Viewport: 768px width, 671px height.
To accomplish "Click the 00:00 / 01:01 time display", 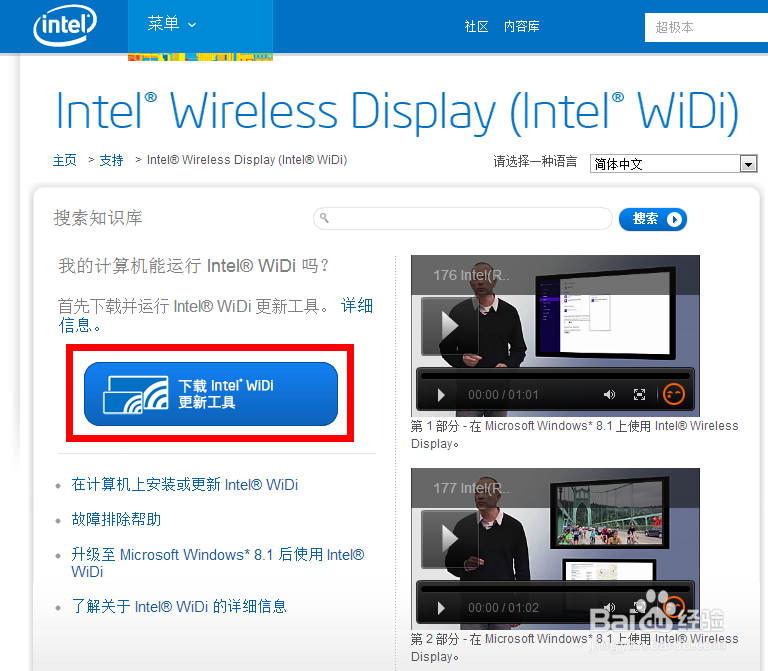I will [503, 395].
